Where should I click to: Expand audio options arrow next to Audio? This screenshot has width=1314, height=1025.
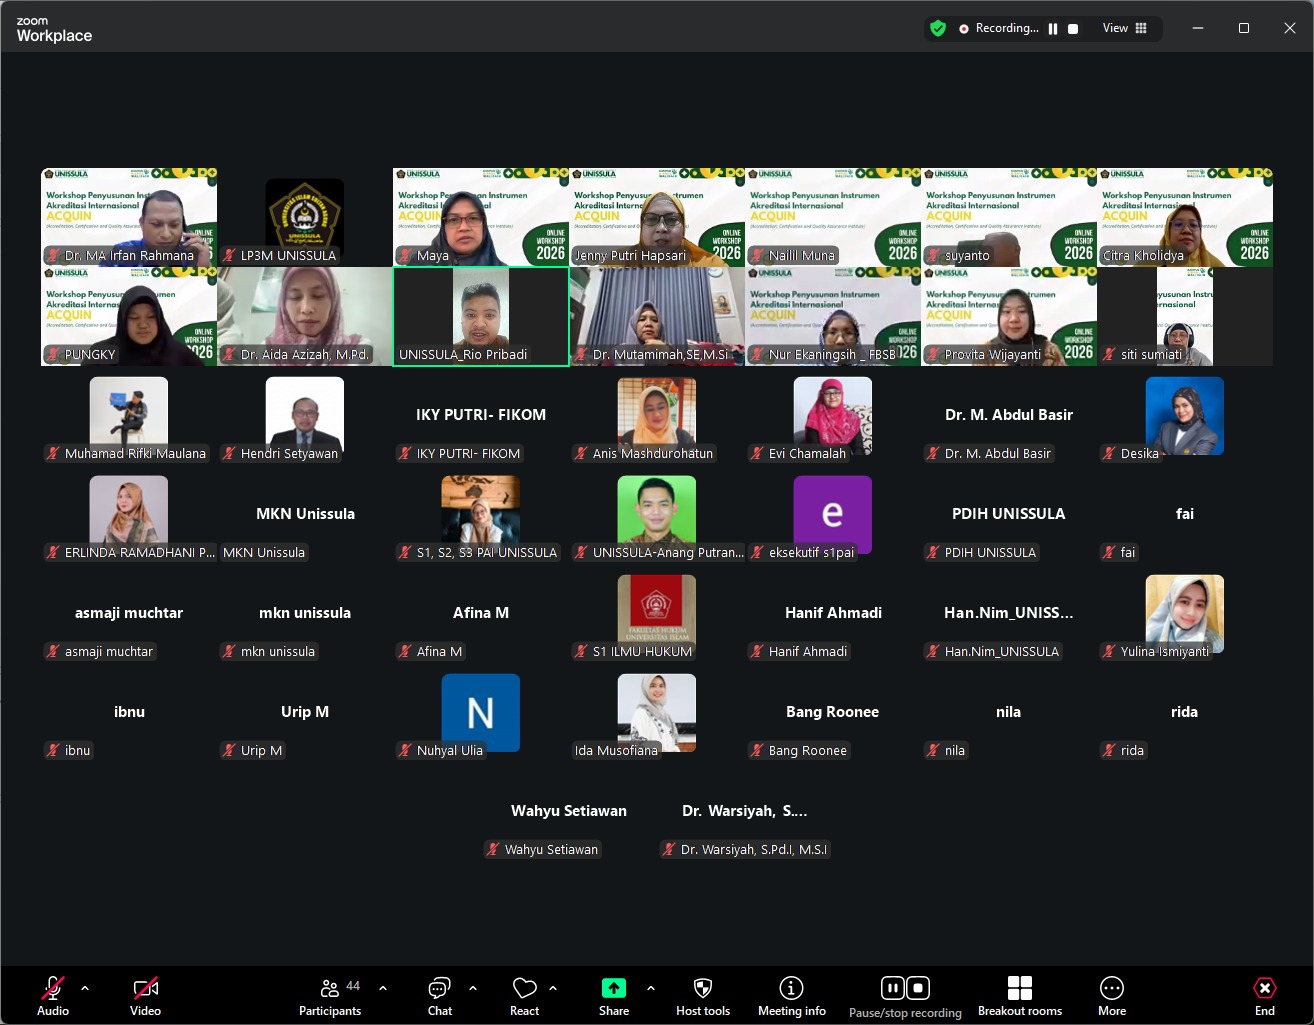tap(85, 988)
